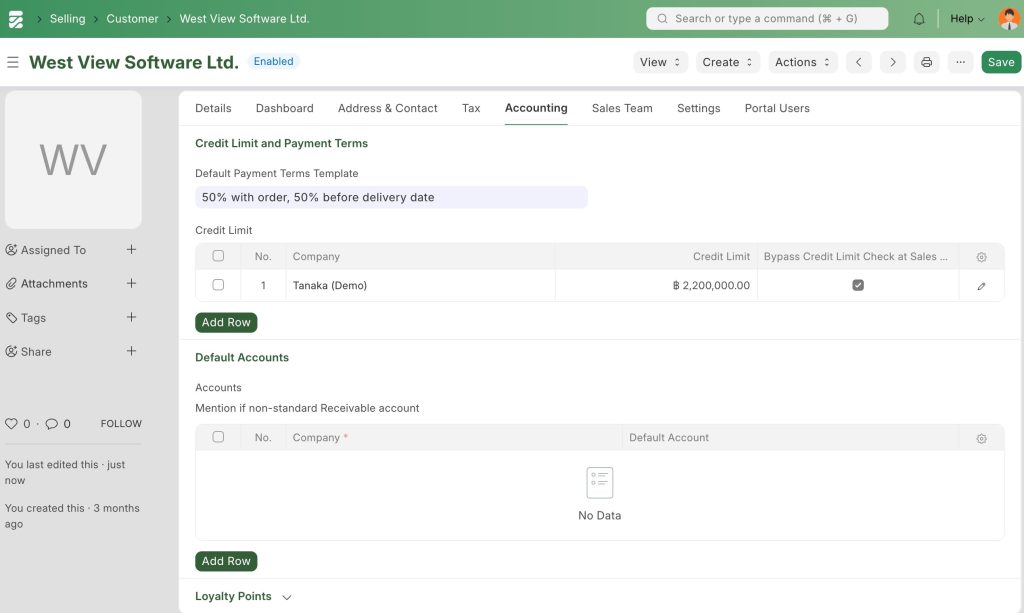Add an assignee with the plus icon
The width and height of the screenshot is (1024, 613).
(x=131, y=249)
